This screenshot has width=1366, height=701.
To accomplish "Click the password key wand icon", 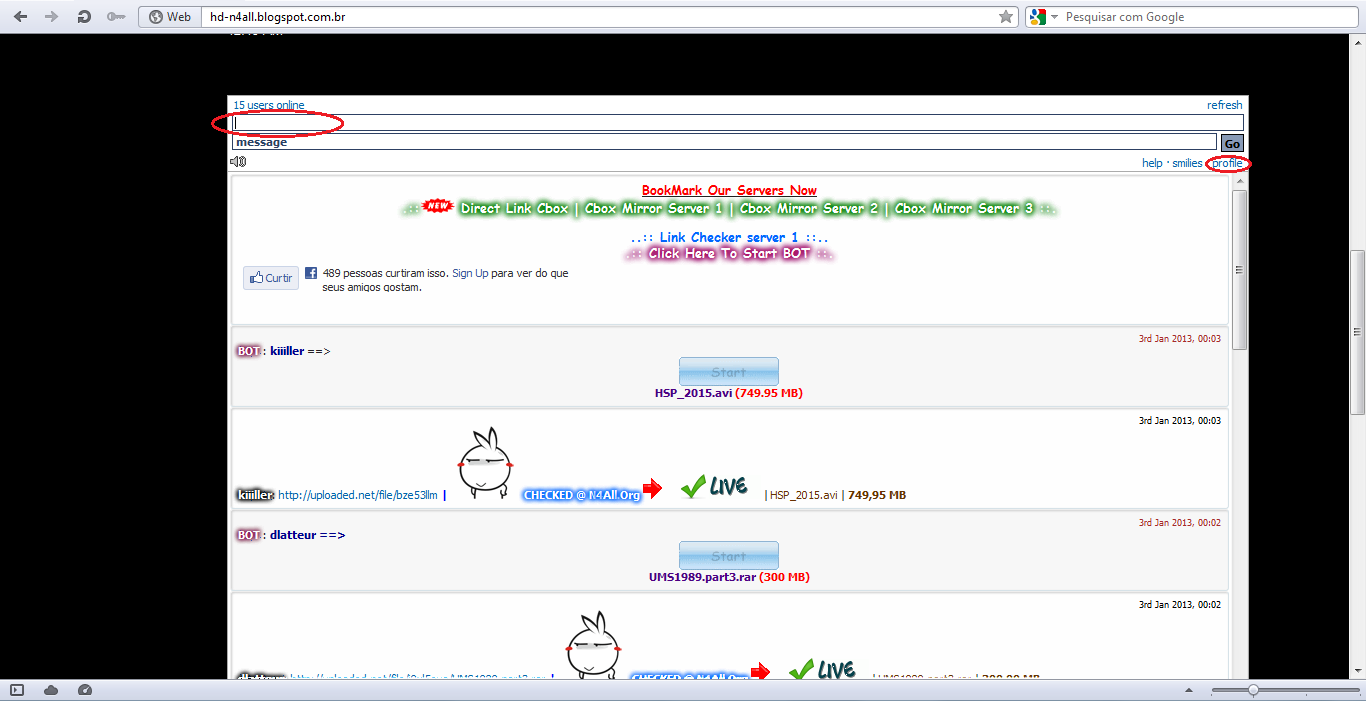I will coord(116,17).
